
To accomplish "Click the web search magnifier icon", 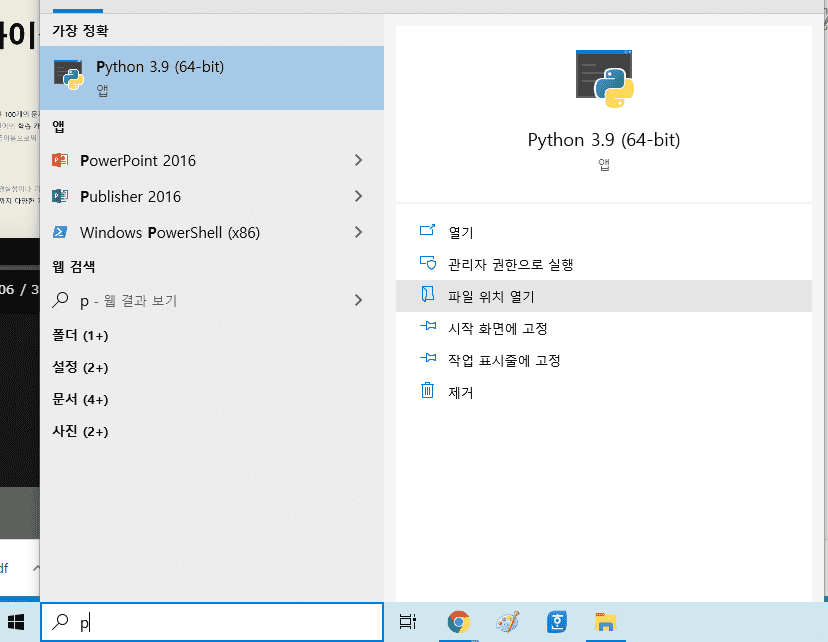I will pos(60,300).
